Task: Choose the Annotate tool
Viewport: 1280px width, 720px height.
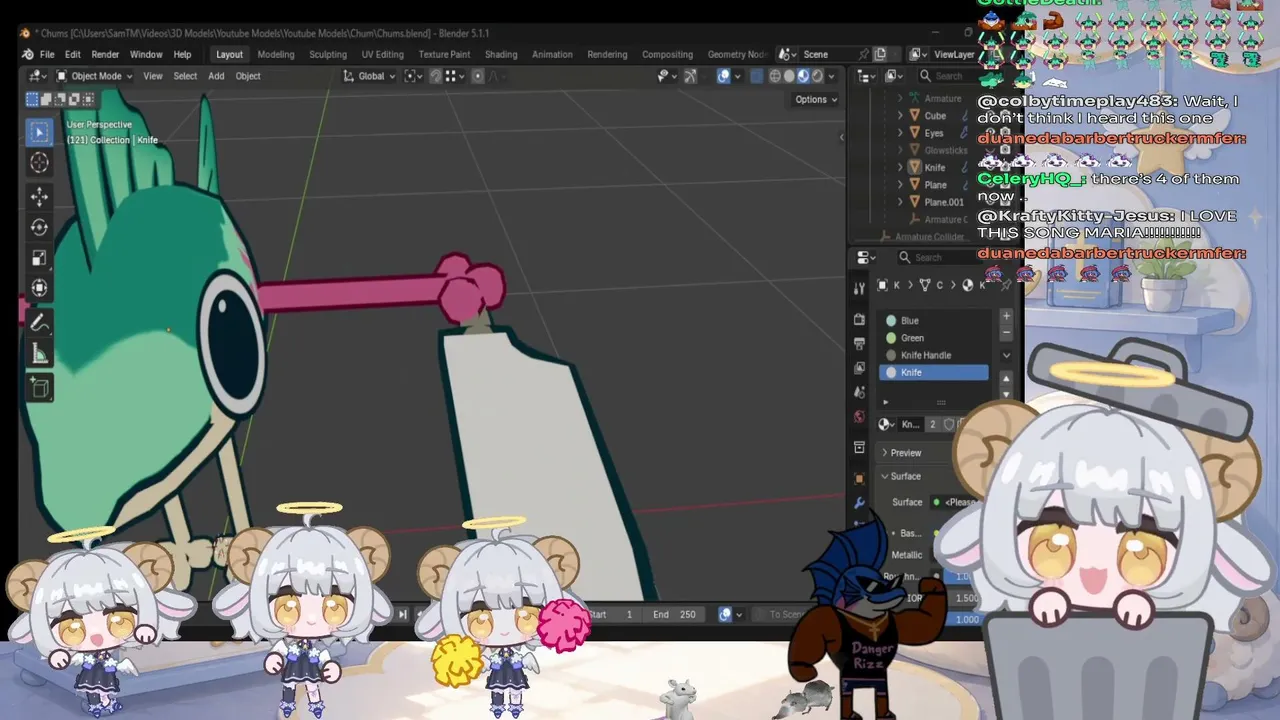Action: tap(40, 322)
